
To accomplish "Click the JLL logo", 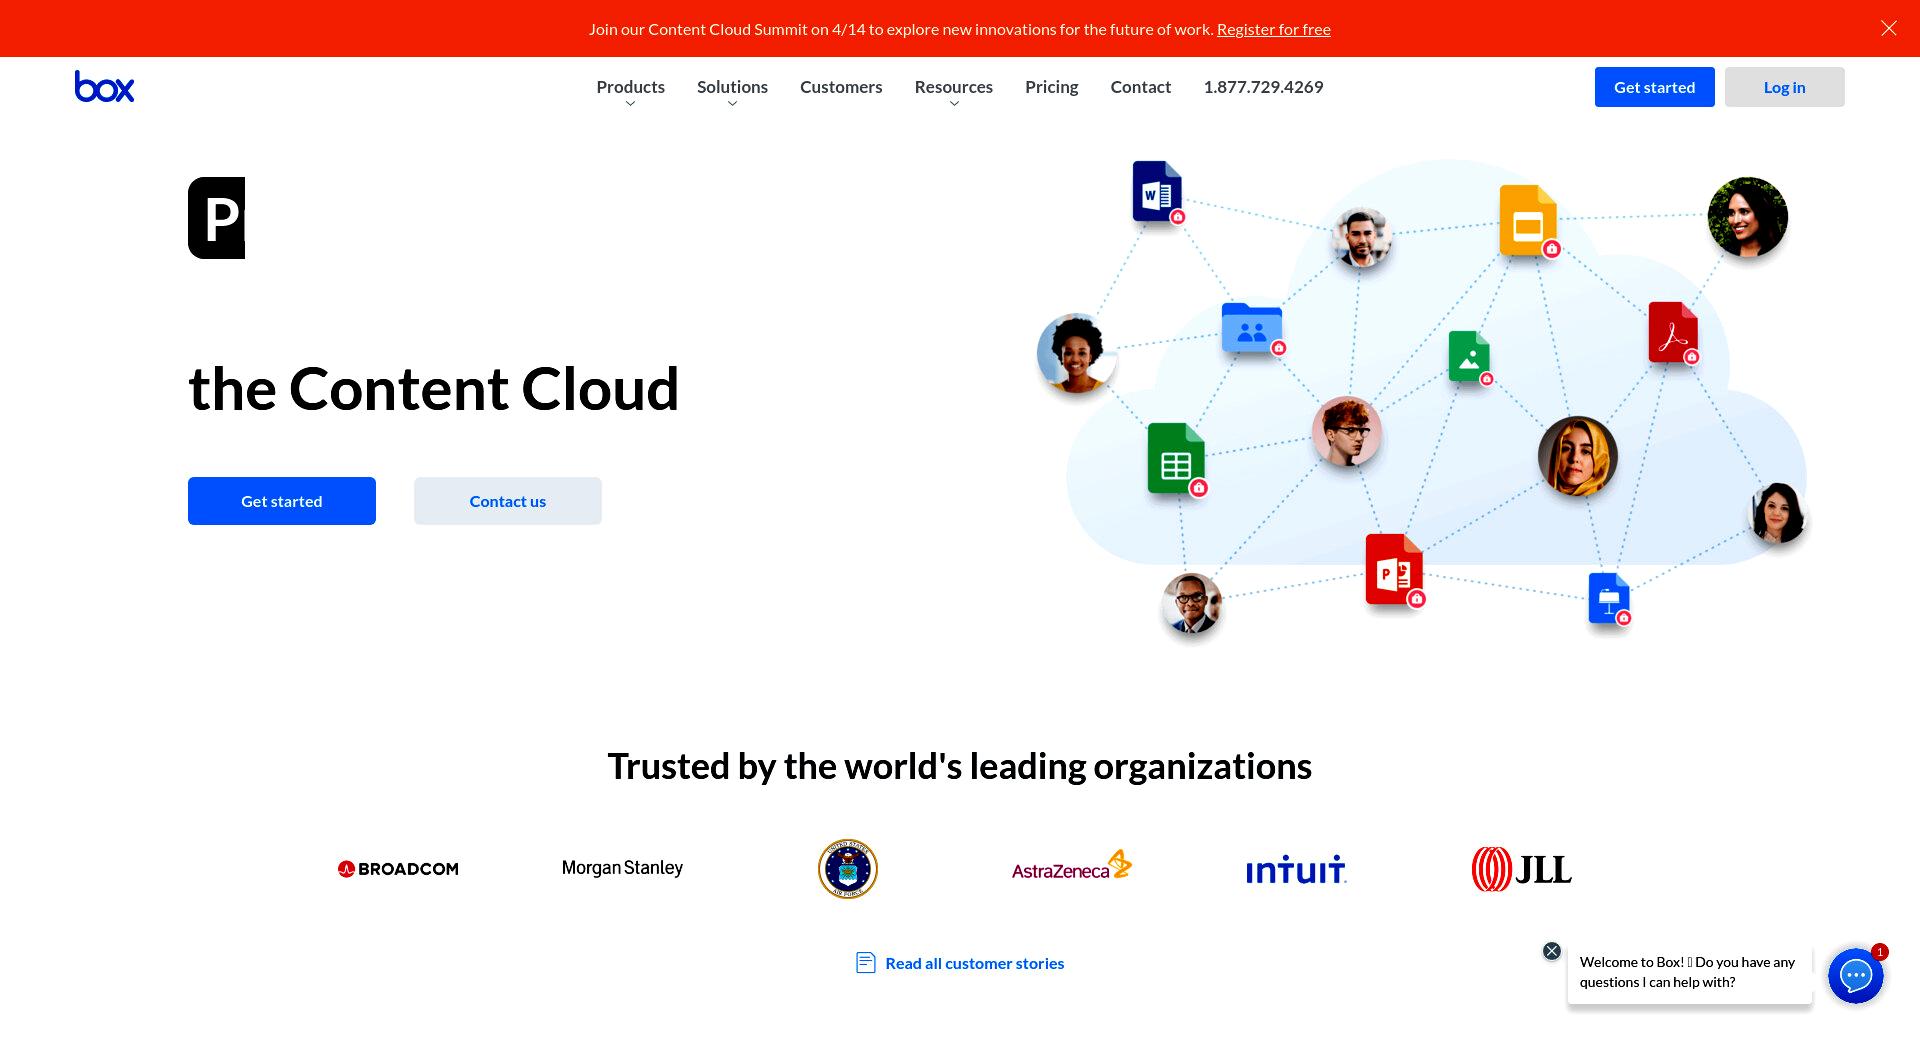I will [1521, 869].
